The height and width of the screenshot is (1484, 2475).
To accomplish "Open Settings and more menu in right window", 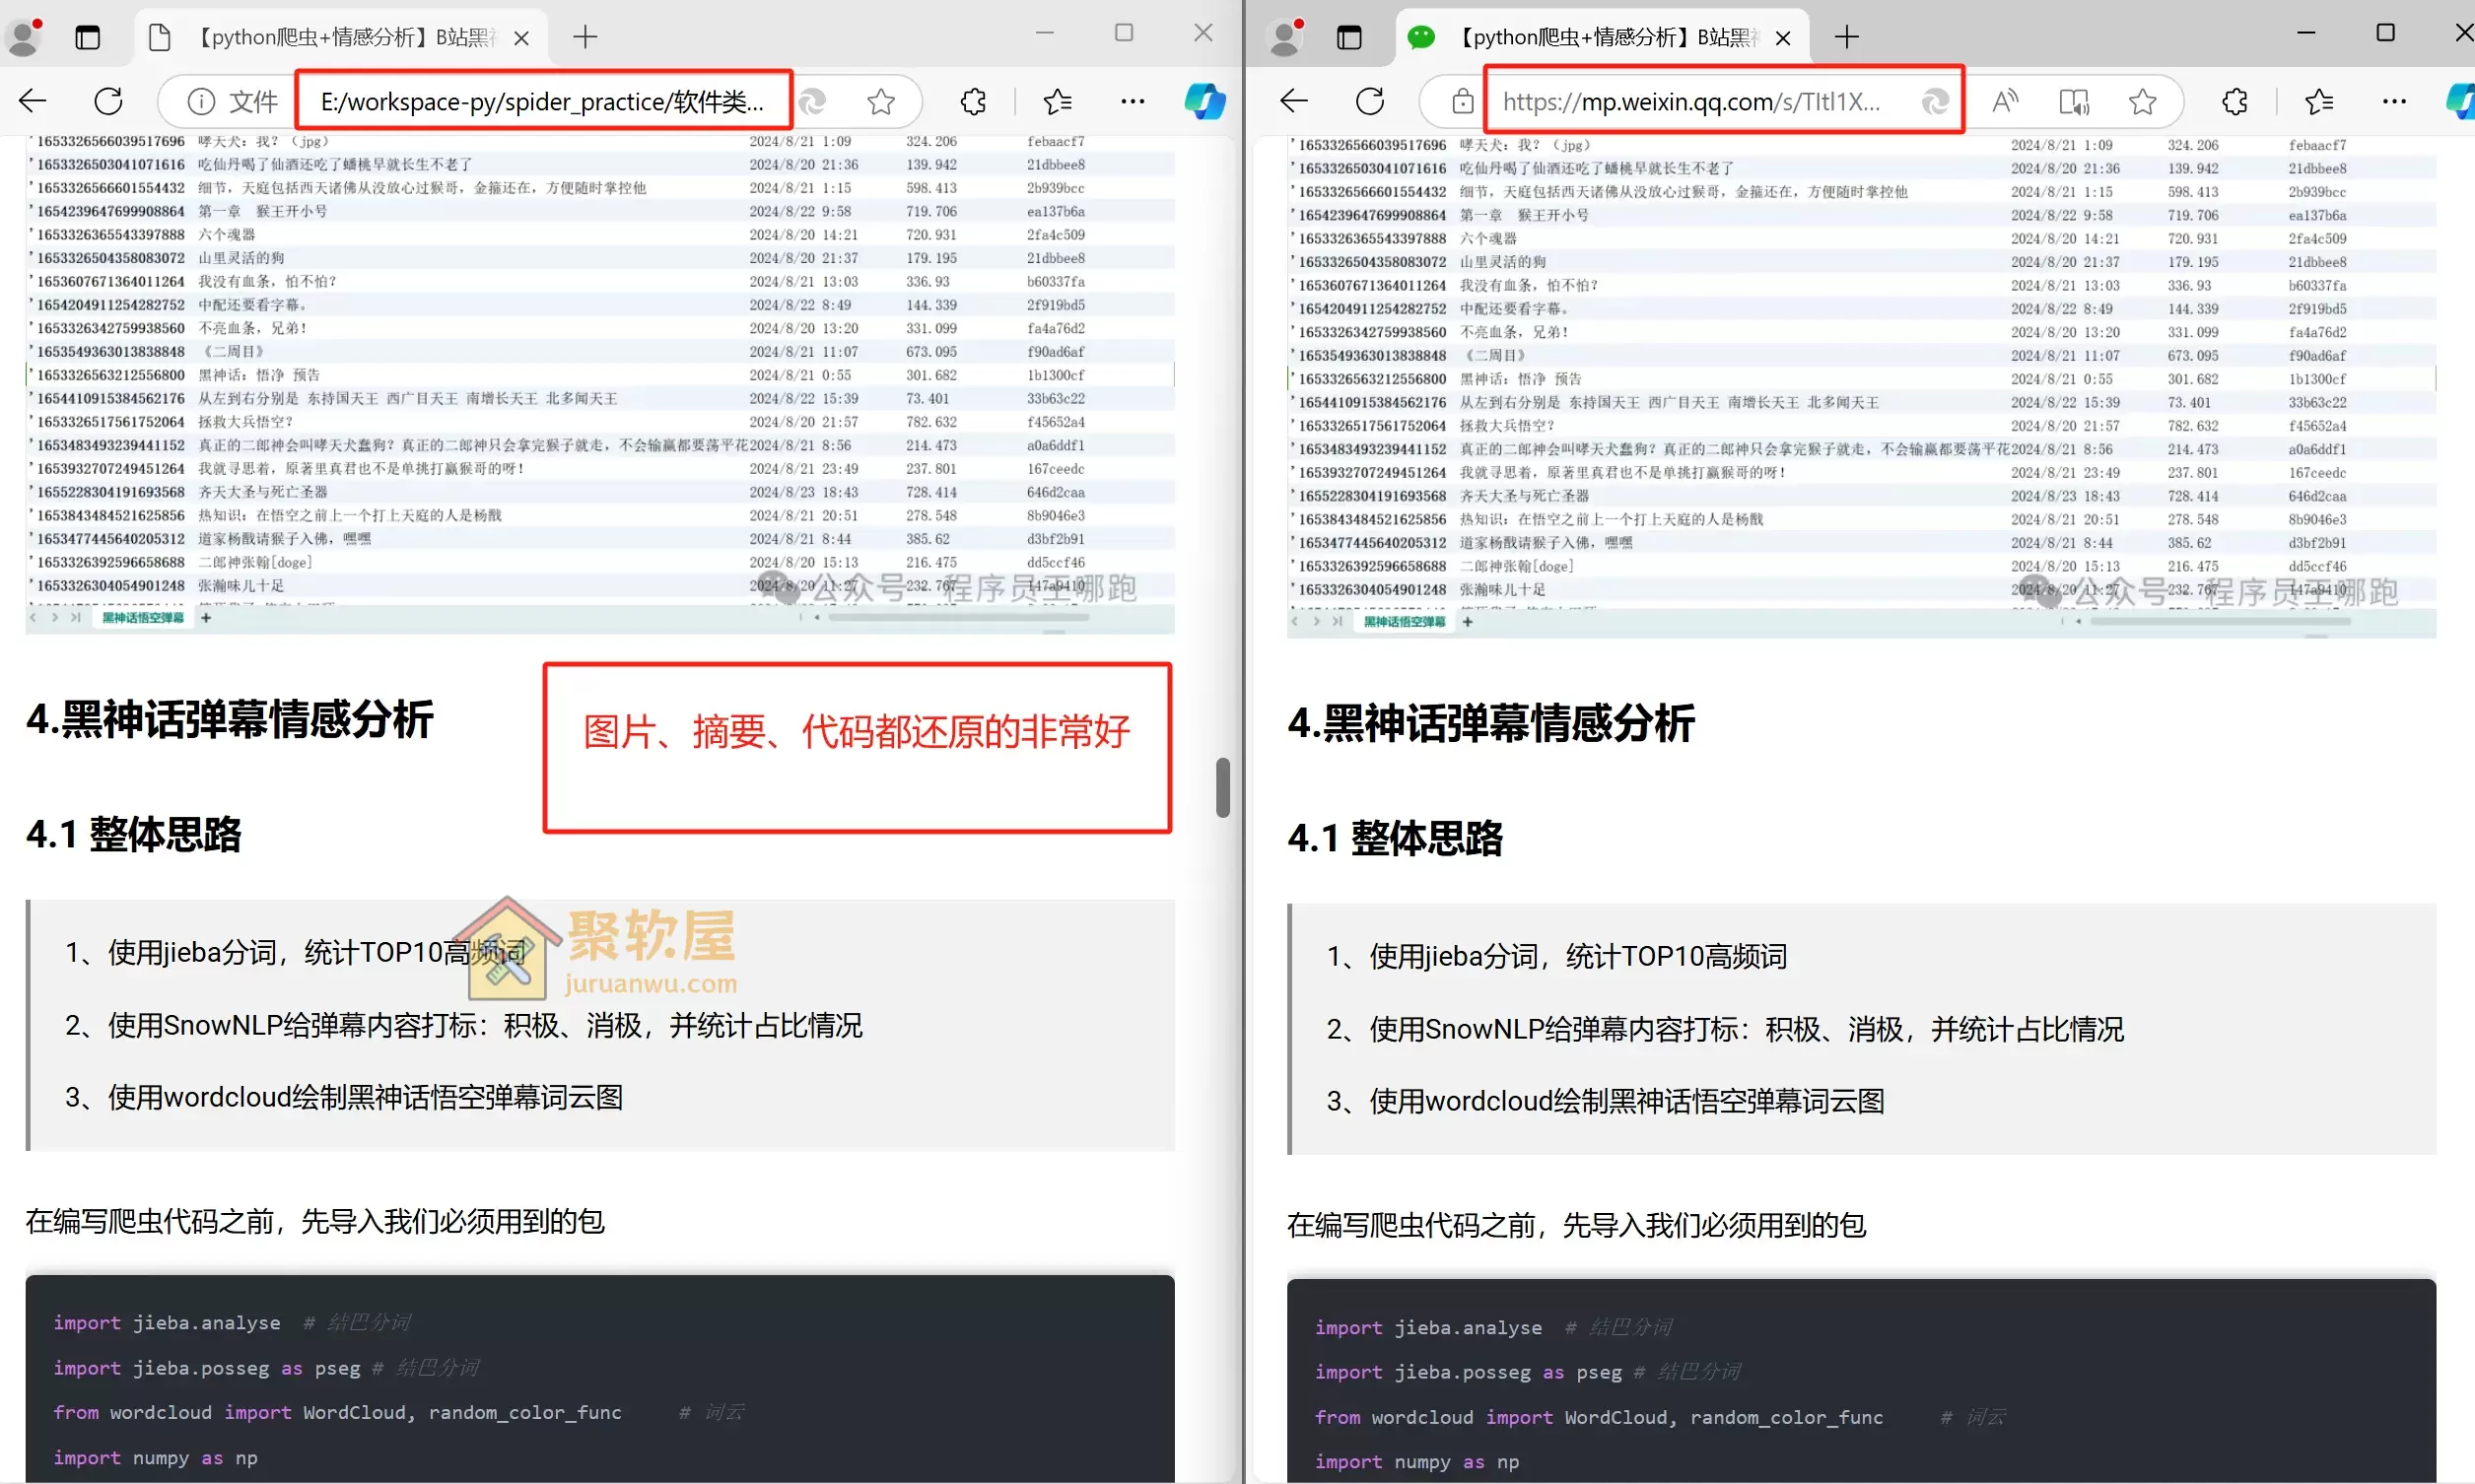I will click(x=2395, y=100).
